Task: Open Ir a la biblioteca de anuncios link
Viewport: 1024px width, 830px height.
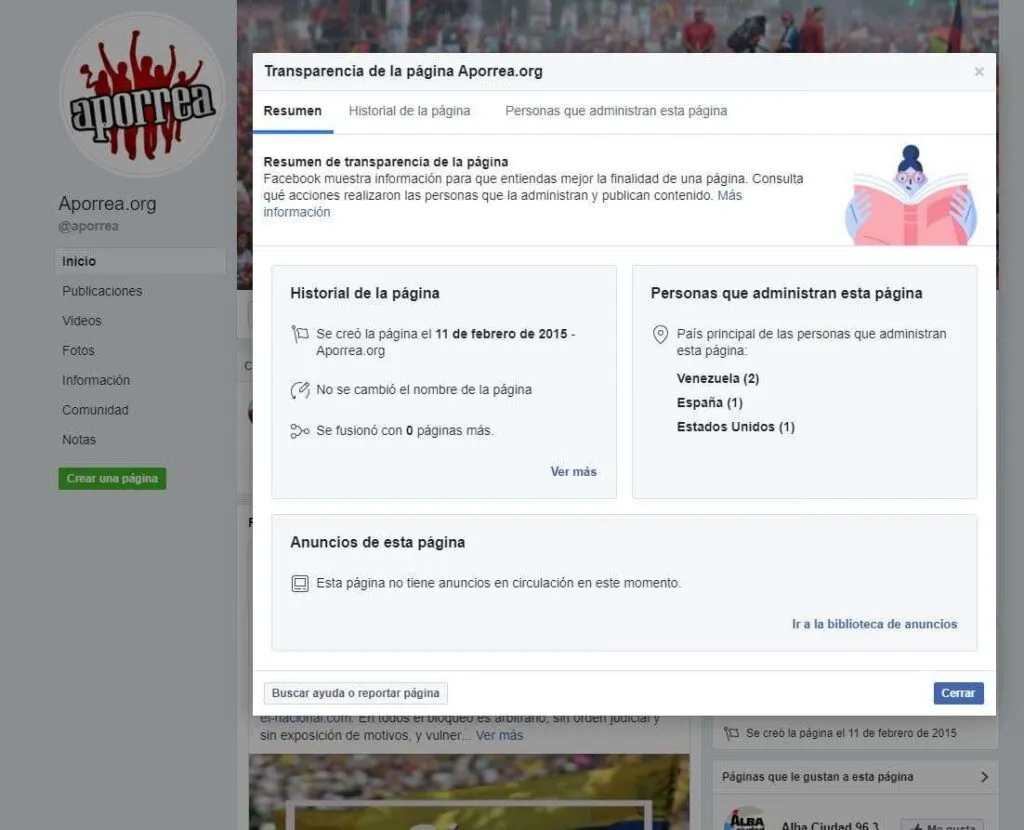Action: (874, 624)
